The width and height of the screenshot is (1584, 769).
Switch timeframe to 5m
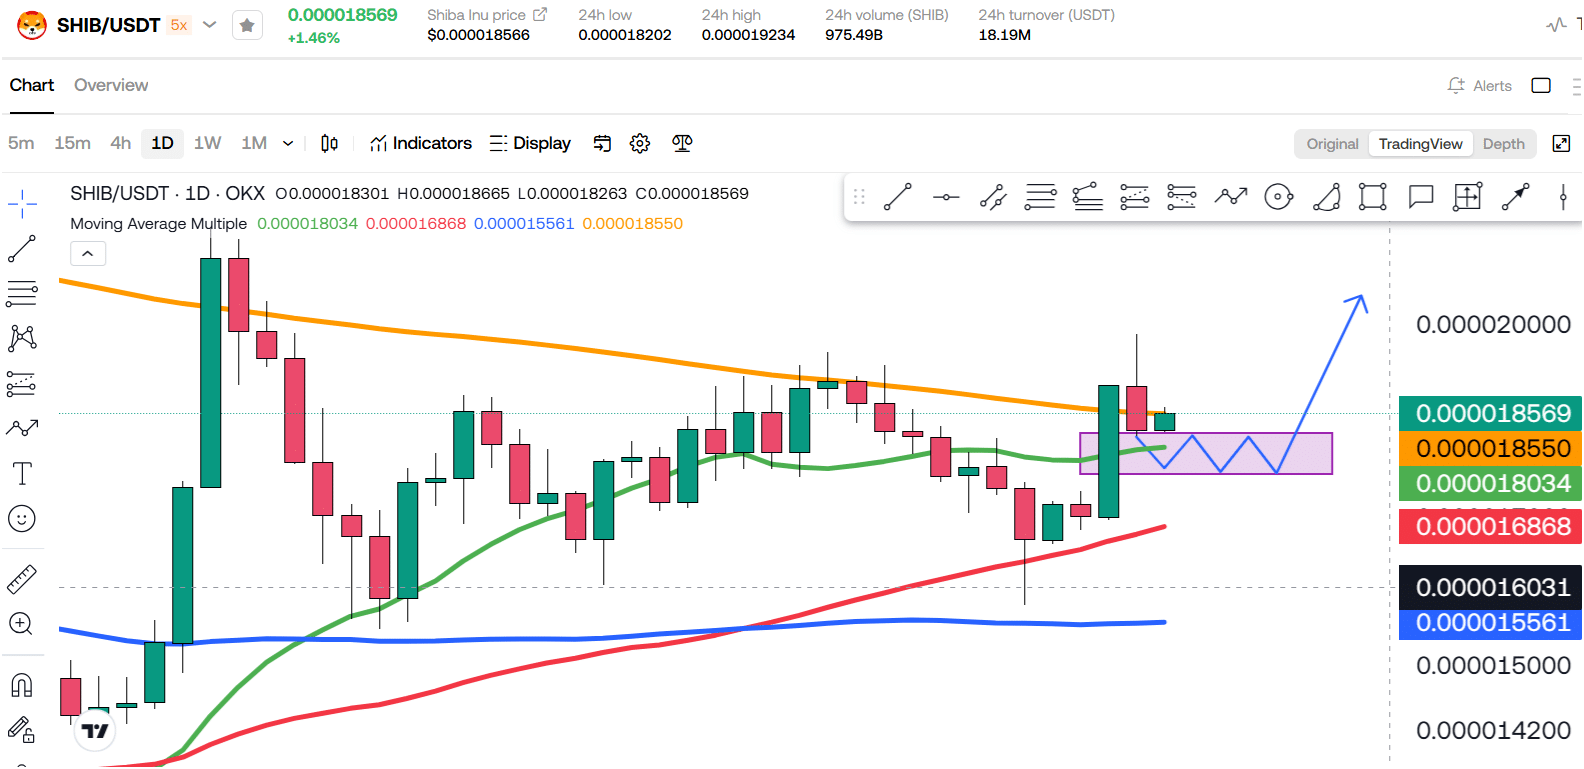pyautogui.click(x=21, y=143)
